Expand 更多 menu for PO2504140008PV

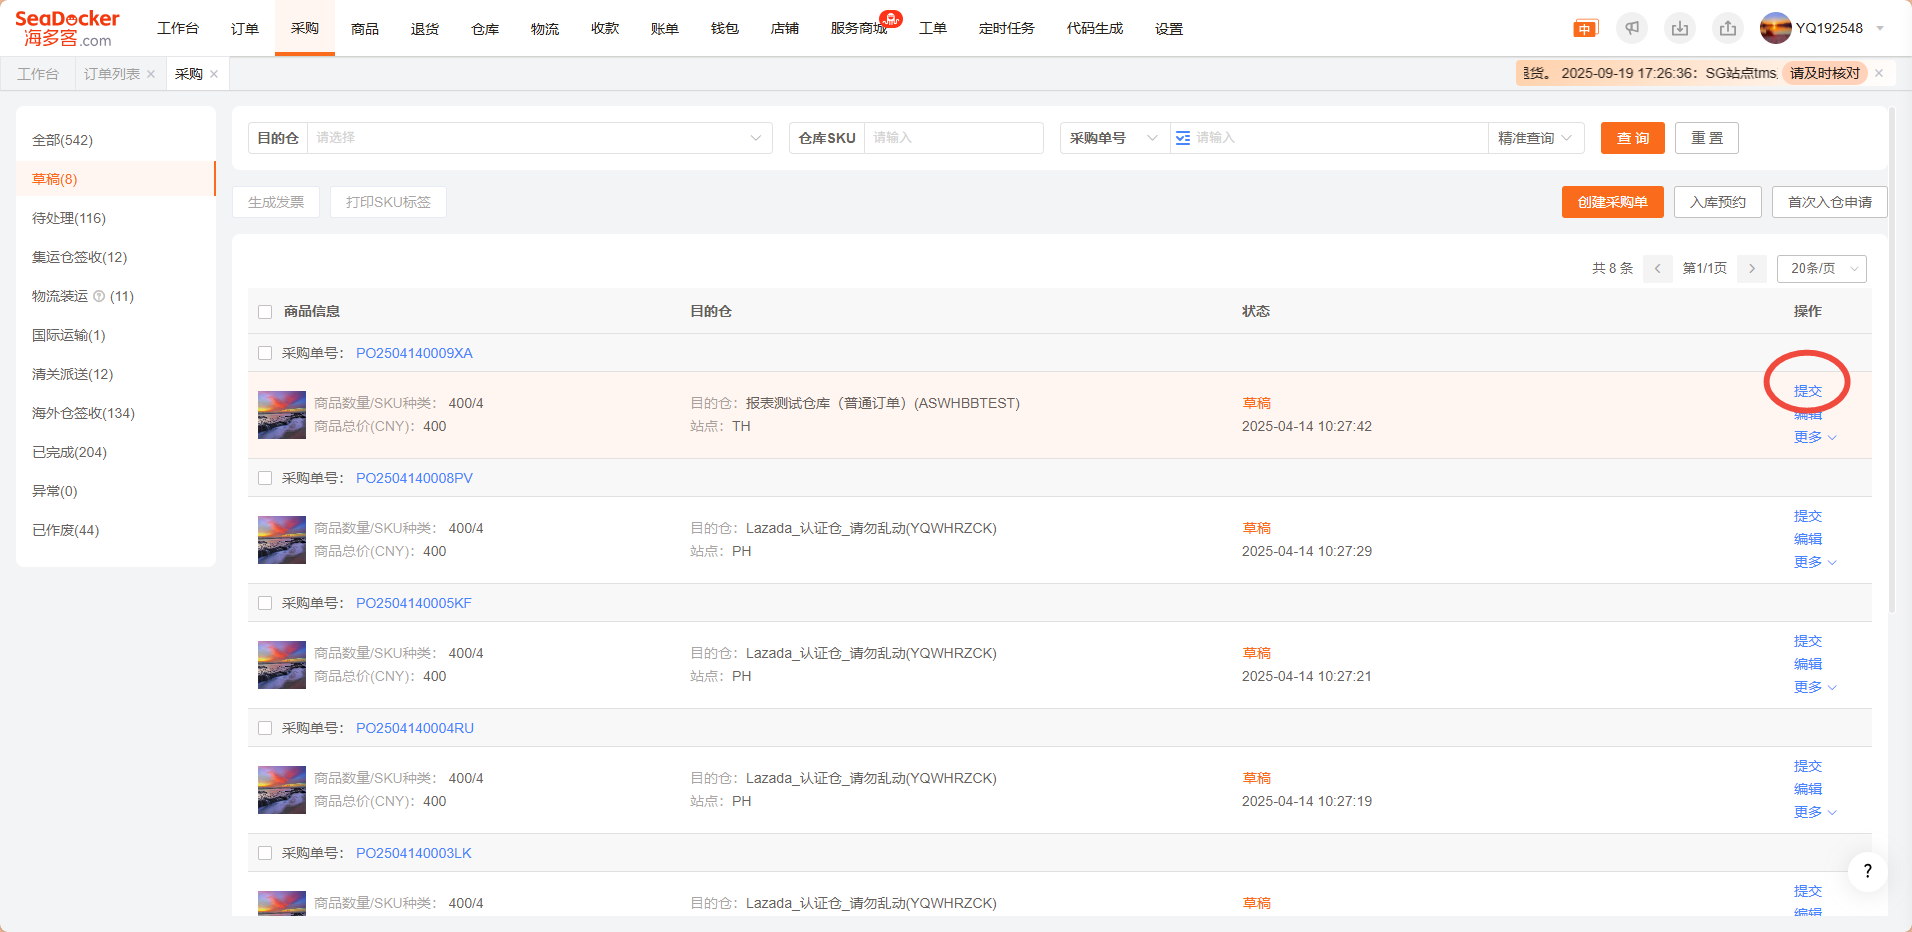[1814, 562]
